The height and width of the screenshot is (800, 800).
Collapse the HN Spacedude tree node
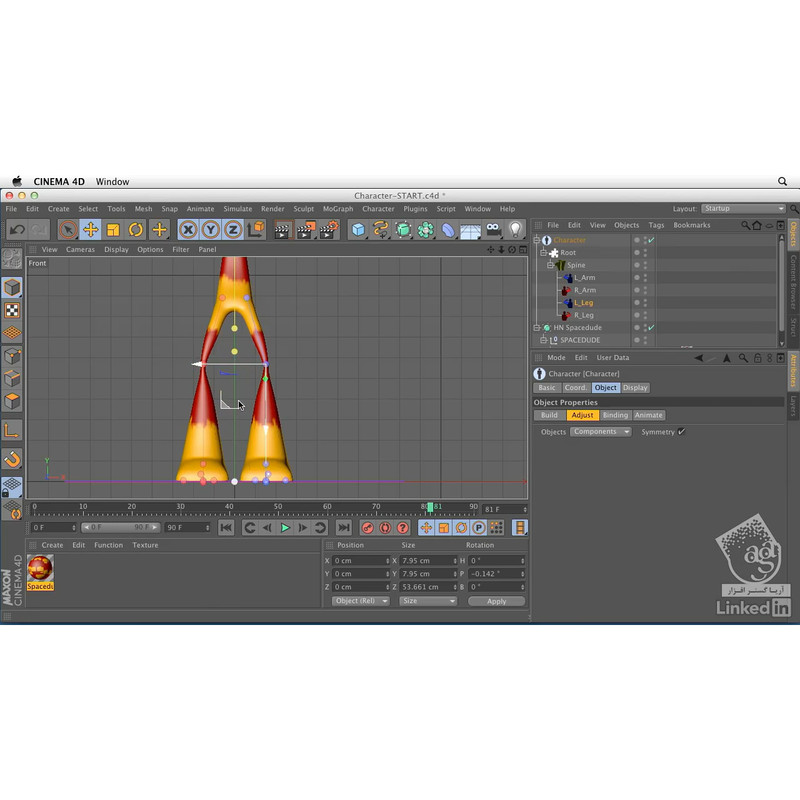coord(537,328)
